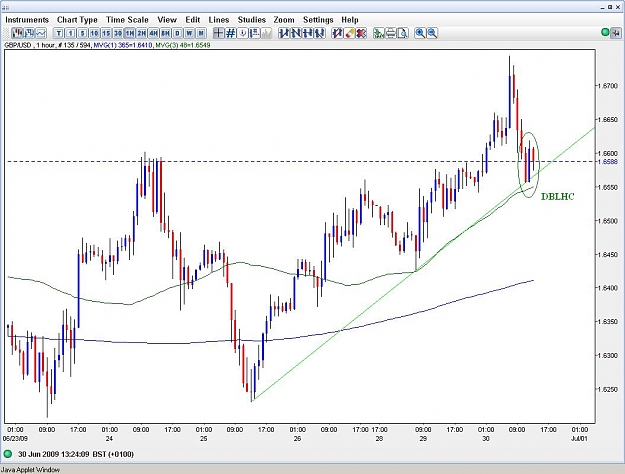Viewport: 625px width, 474px height.
Task: Click the 1.6588 price line label
Action: tap(607, 161)
